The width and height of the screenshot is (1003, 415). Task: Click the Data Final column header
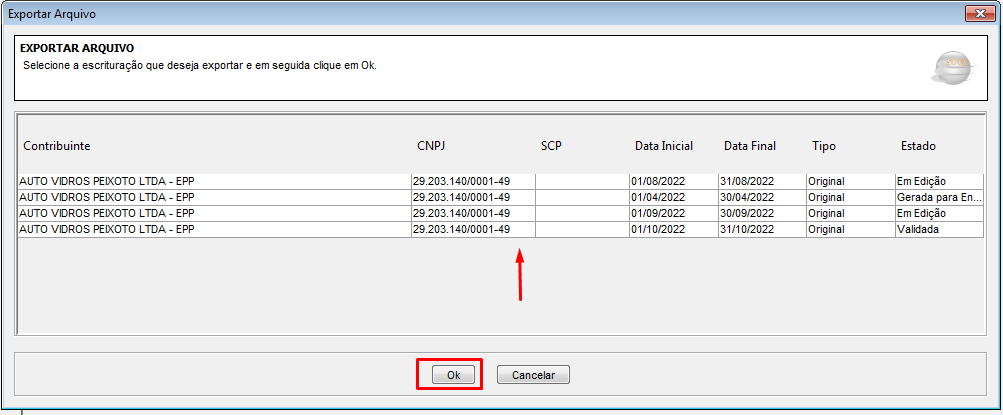[750, 146]
